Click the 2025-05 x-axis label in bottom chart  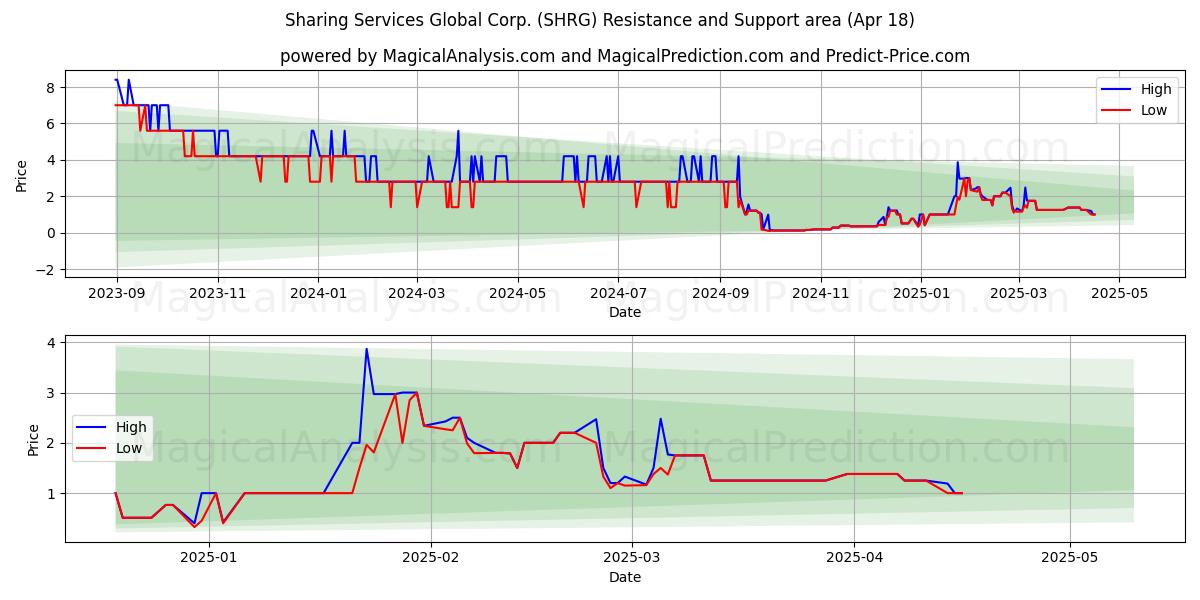click(x=1070, y=560)
